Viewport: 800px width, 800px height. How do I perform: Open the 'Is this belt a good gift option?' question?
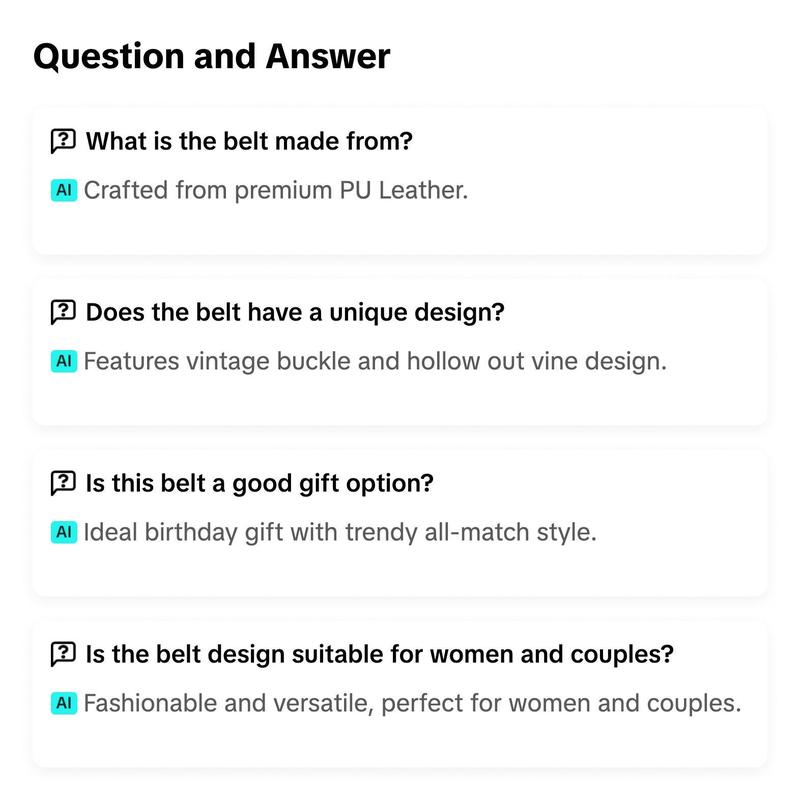click(259, 483)
